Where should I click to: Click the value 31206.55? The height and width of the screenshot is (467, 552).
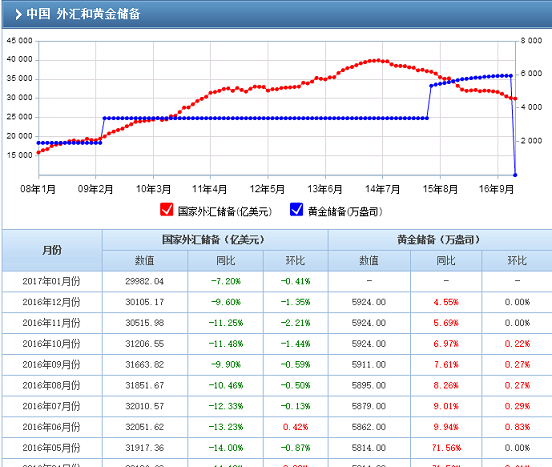(x=145, y=343)
